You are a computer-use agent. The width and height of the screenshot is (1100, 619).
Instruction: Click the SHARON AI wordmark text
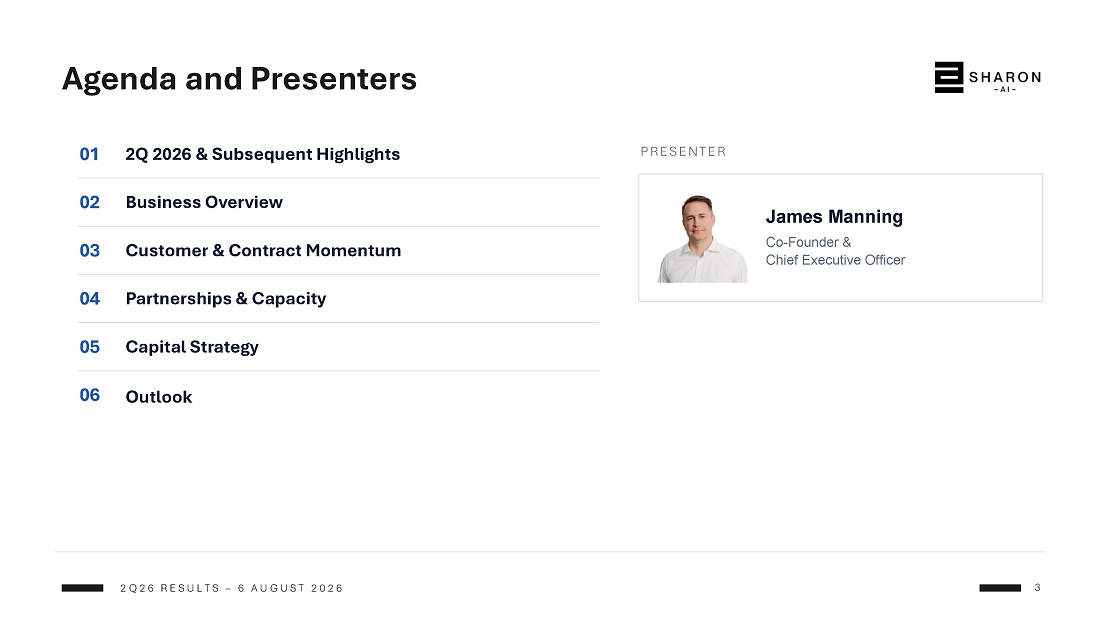(x=1005, y=81)
